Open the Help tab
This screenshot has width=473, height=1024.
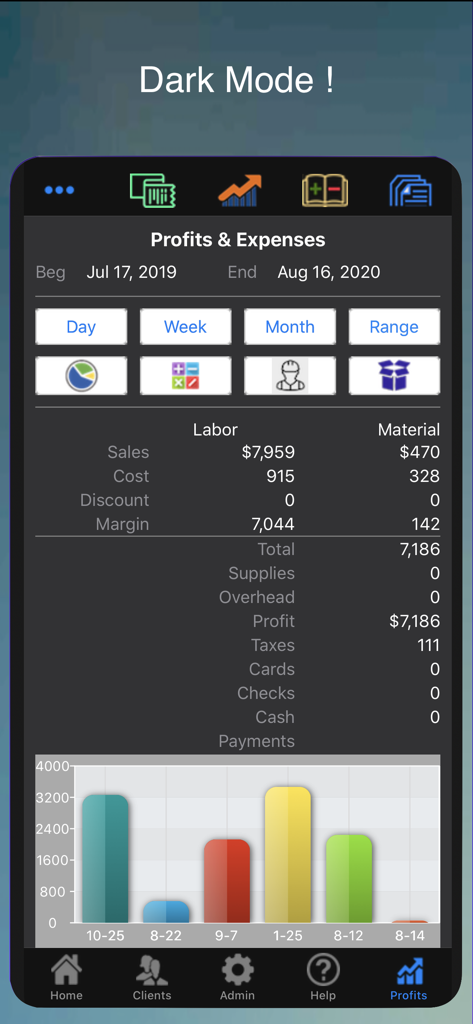(323, 978)
